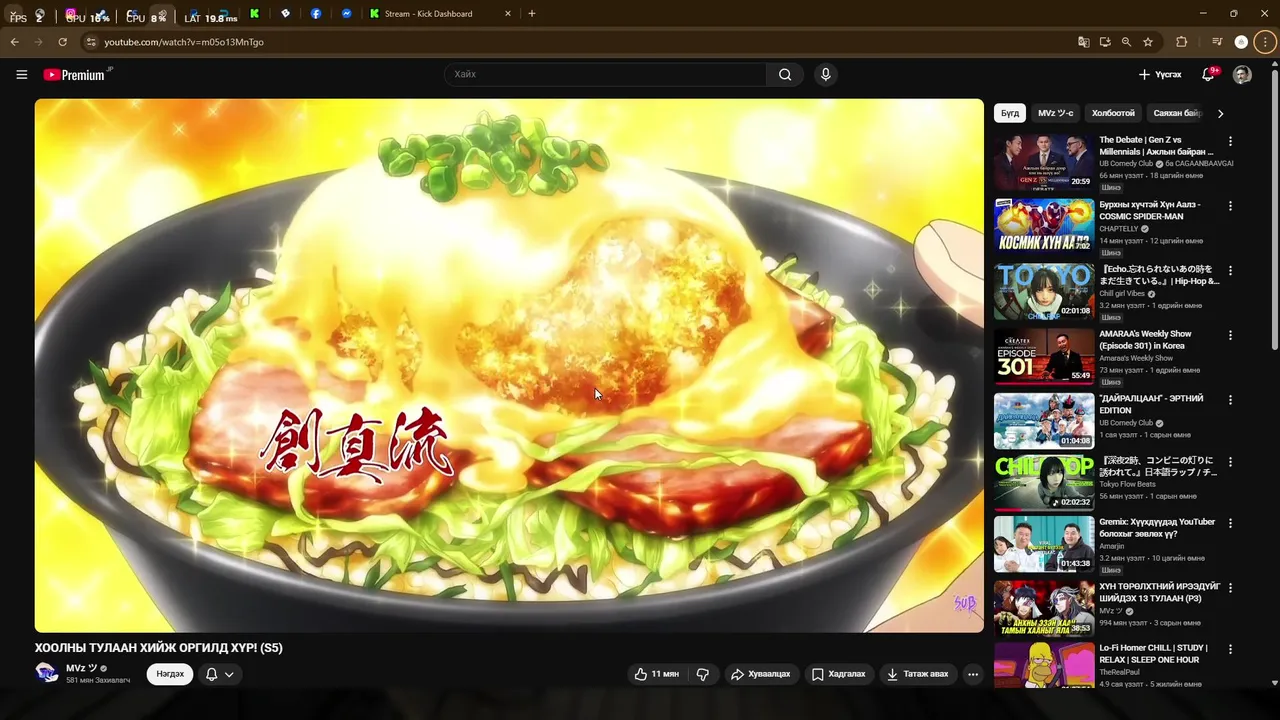Select the Бүгд filter chip
Image resolution: width=1280 pixels, height=720 pixels.
pos(1010,113)
